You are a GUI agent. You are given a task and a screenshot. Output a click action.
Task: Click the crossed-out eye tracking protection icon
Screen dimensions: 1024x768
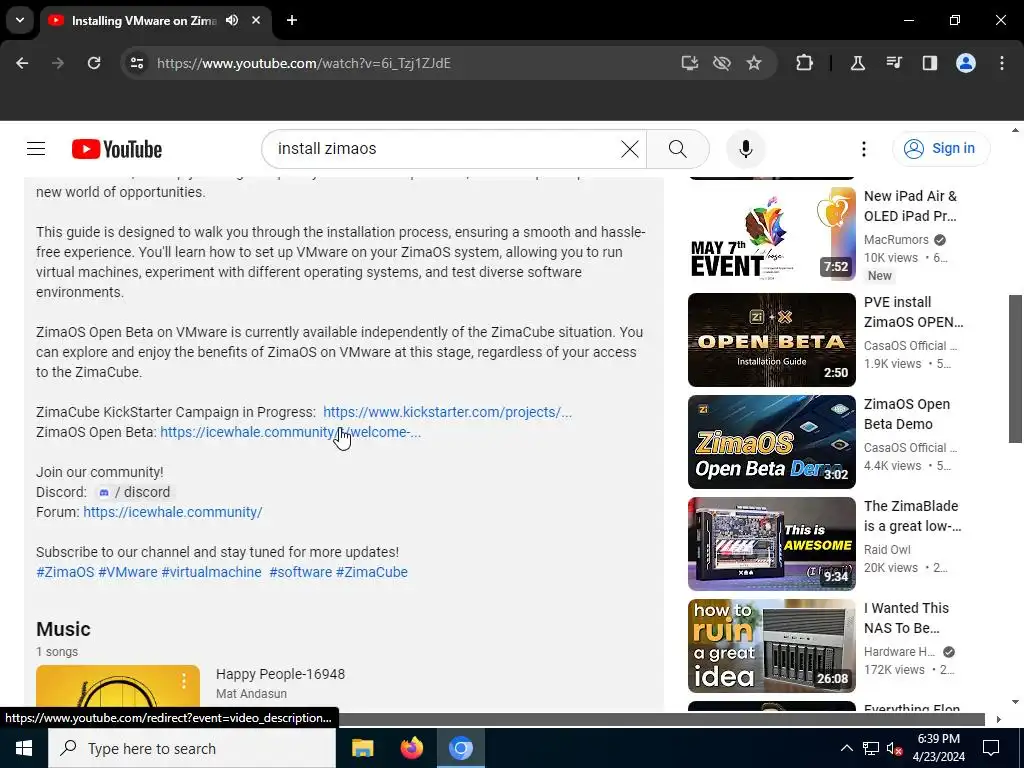click(x=722, y=63)
